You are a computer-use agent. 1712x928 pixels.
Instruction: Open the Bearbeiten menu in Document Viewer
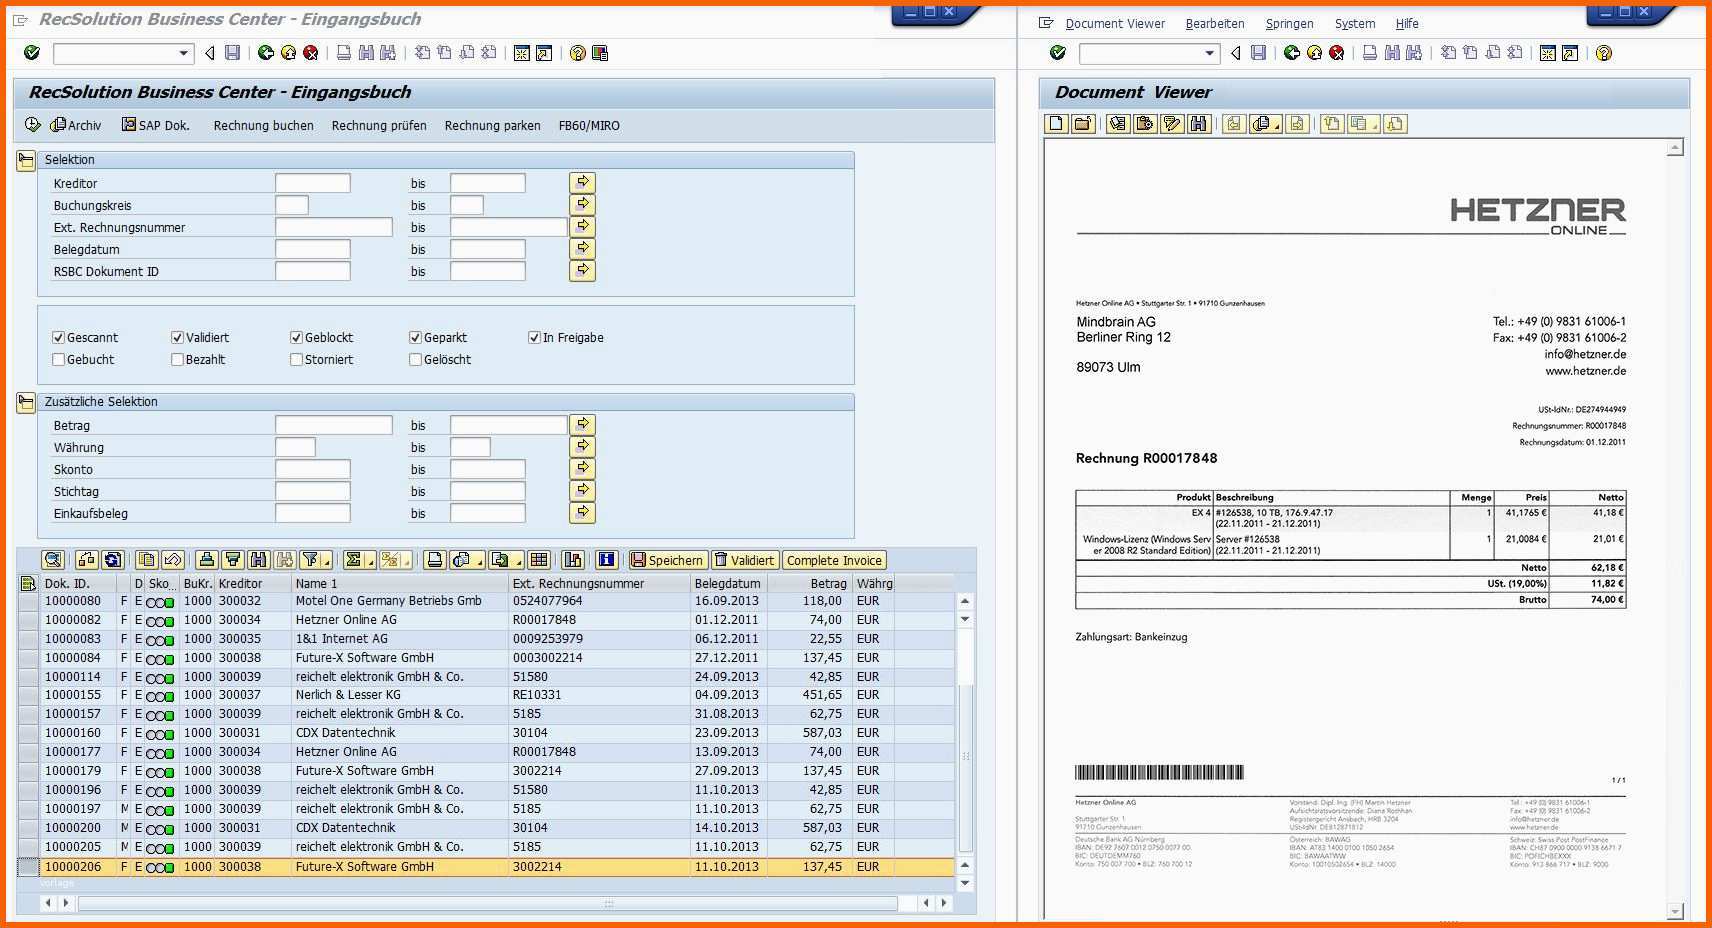click(1215, 24)
